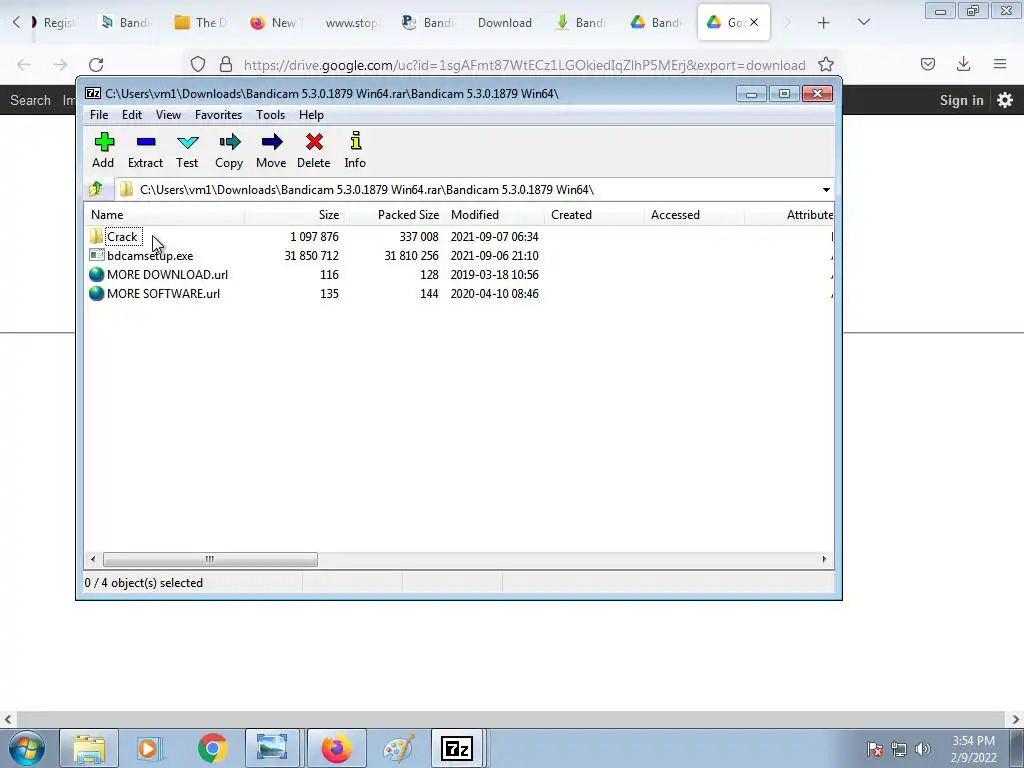
Task: Open a new Firefox tab with plus
Action: pyautogui.click(x=824, y=23)
